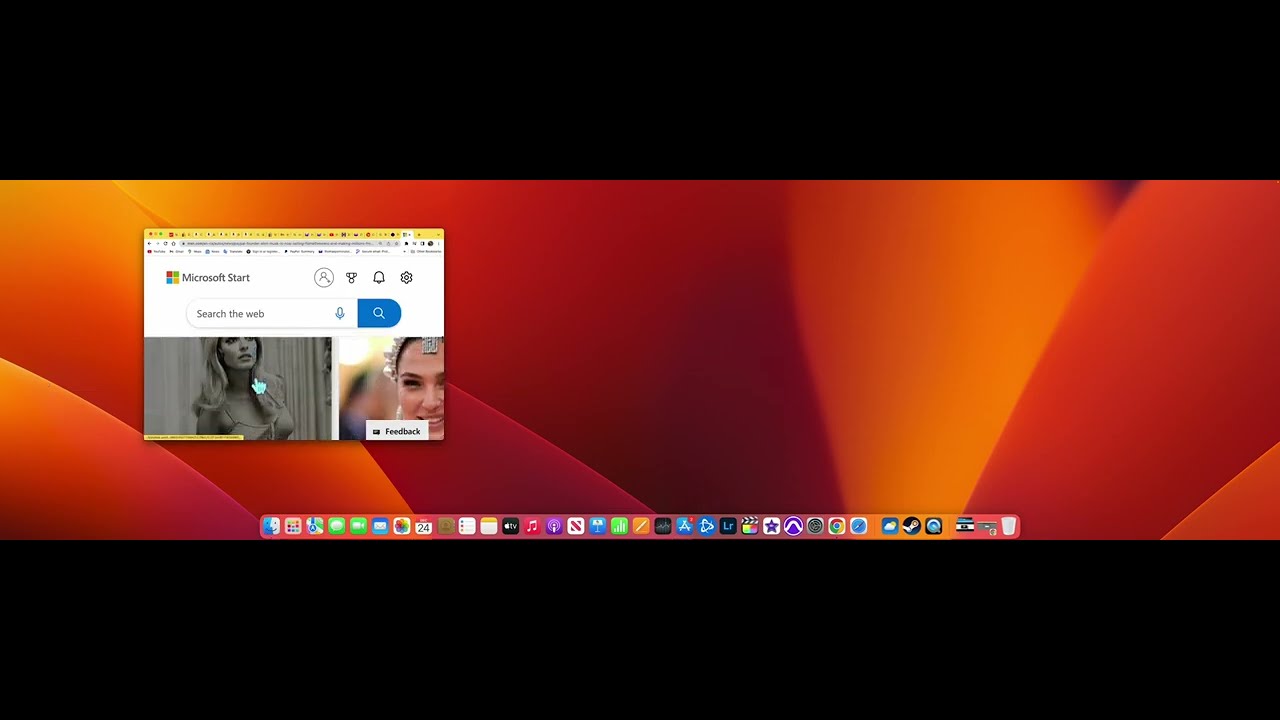Launch Maps from the Dock
Image resolution: width=1280 pixels, height=720 pixels.
point(315,526)
